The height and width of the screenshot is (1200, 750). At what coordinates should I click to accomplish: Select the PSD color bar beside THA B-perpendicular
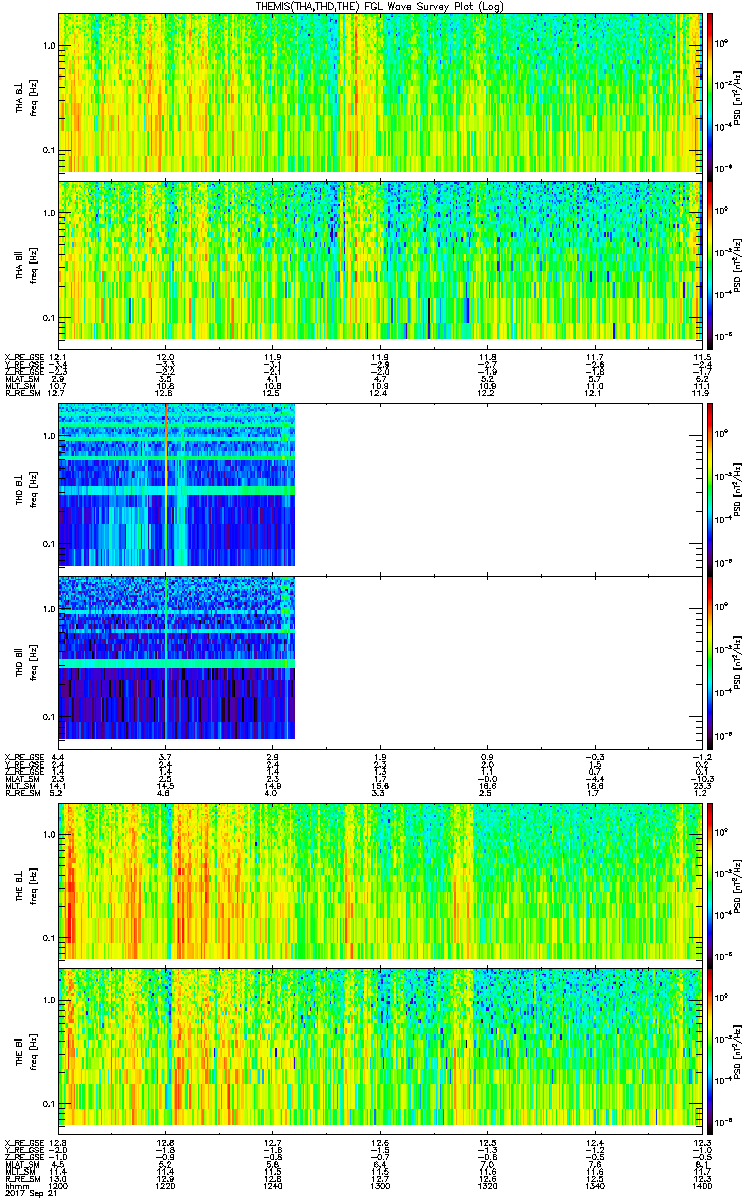[x=710, y=92]
